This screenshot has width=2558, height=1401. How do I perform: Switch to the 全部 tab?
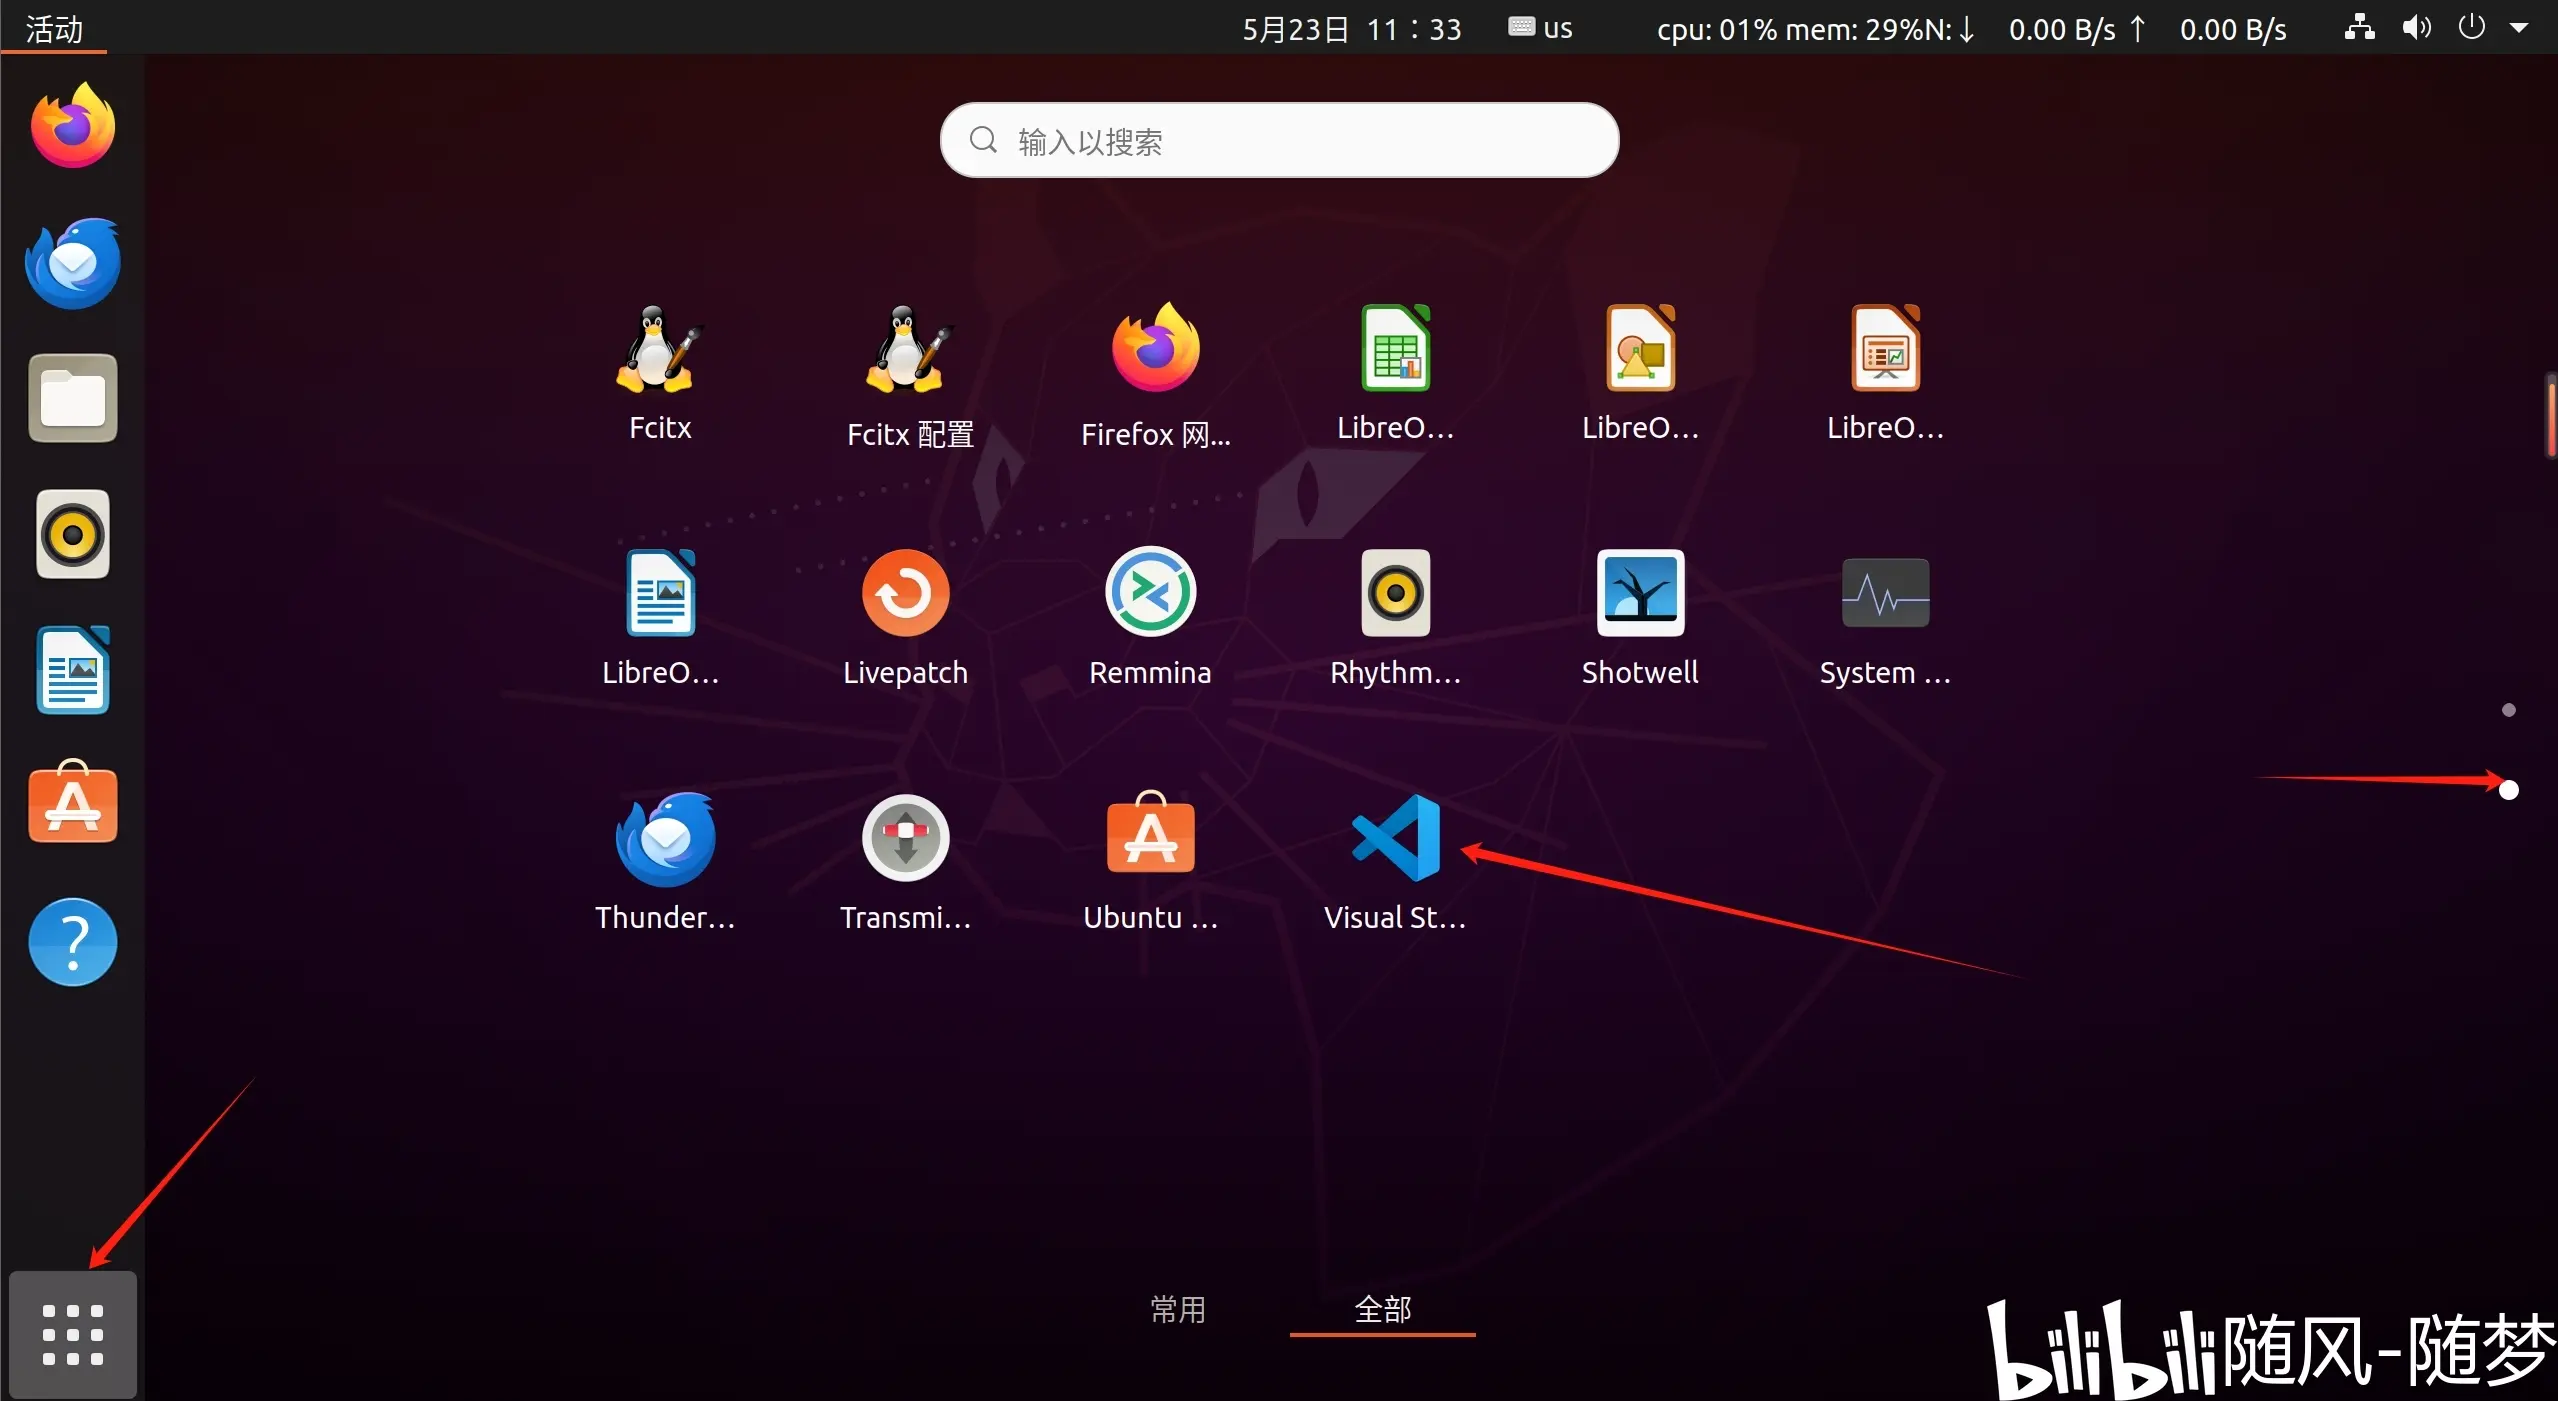(1382, 1309)
